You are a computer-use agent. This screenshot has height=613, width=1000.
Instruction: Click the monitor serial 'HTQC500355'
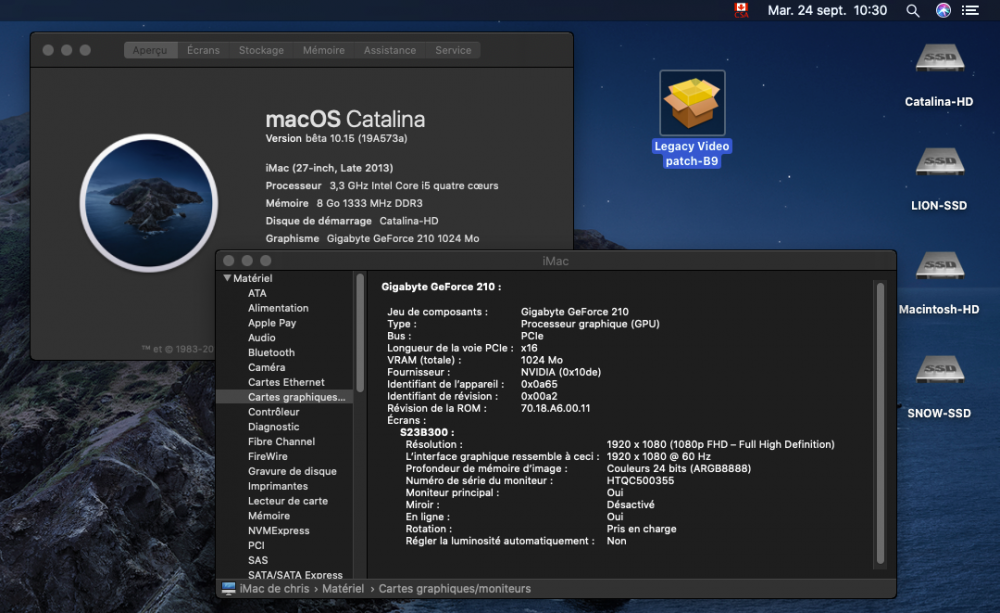[x=640, y=481]
